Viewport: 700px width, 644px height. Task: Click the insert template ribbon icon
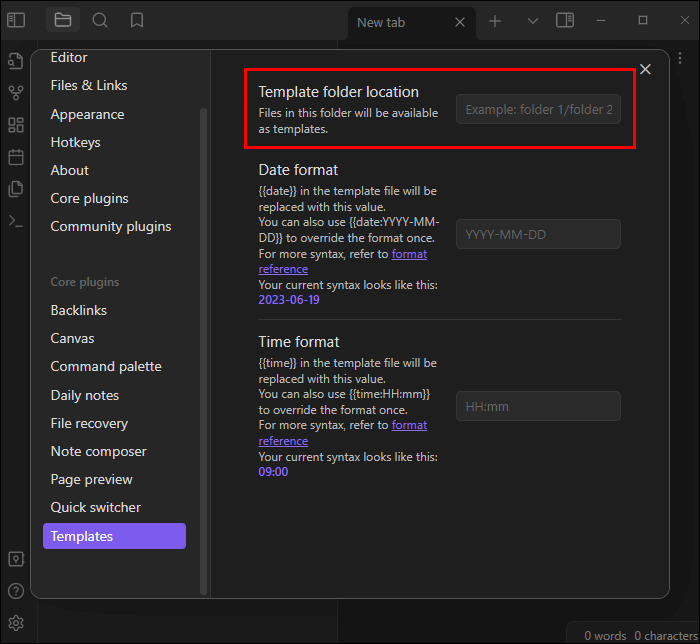(x=15, y=189)
